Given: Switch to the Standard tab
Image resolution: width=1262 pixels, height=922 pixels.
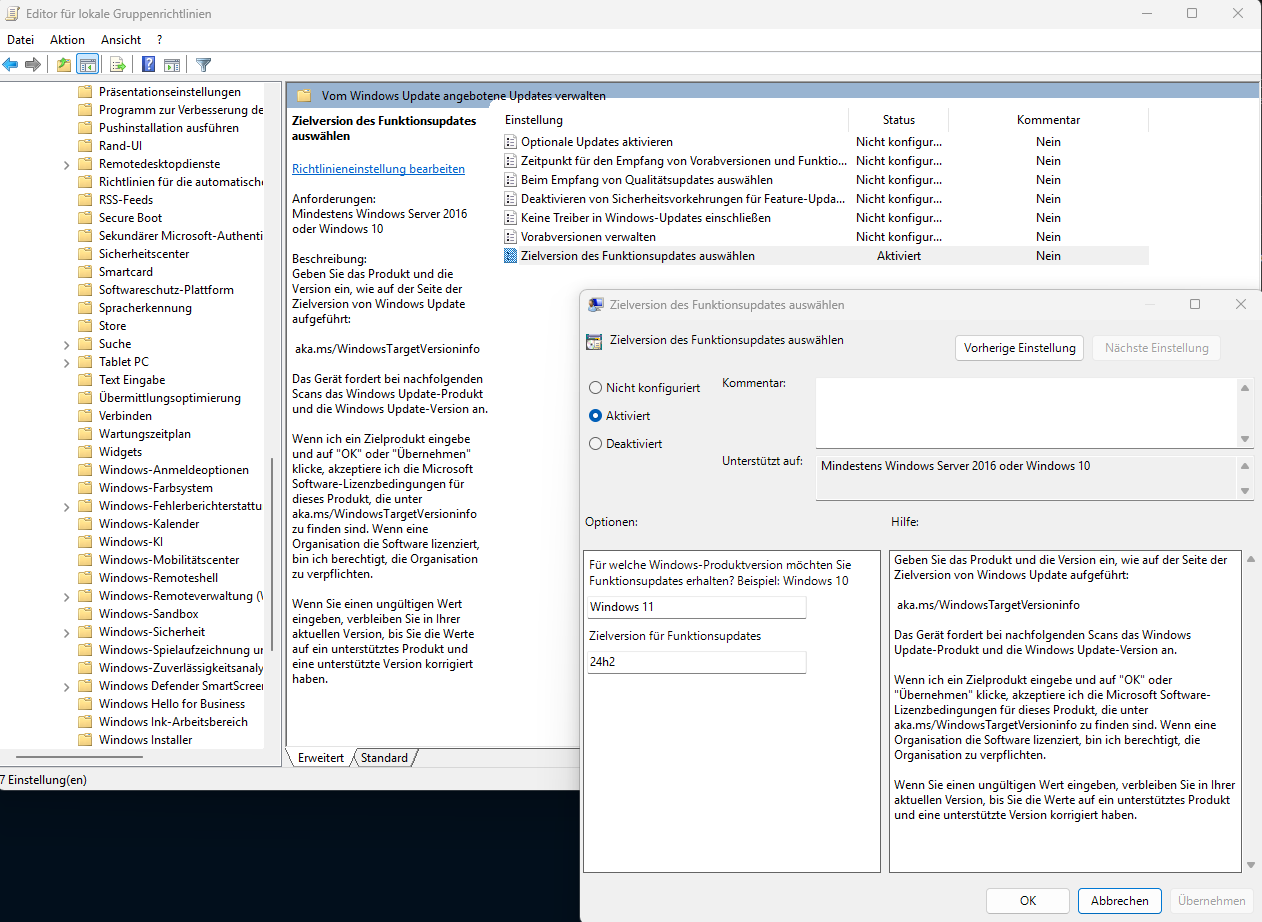Looking at the screenshot, I should [x=384, y=758].
